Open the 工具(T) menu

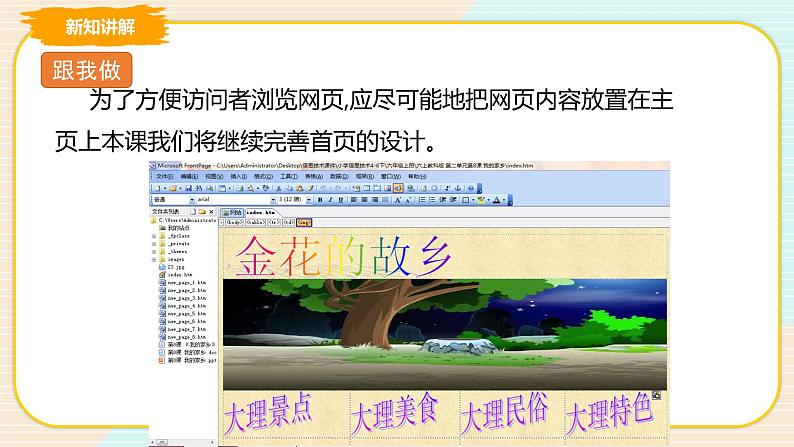pyautogui.click(x=289, y=176)
